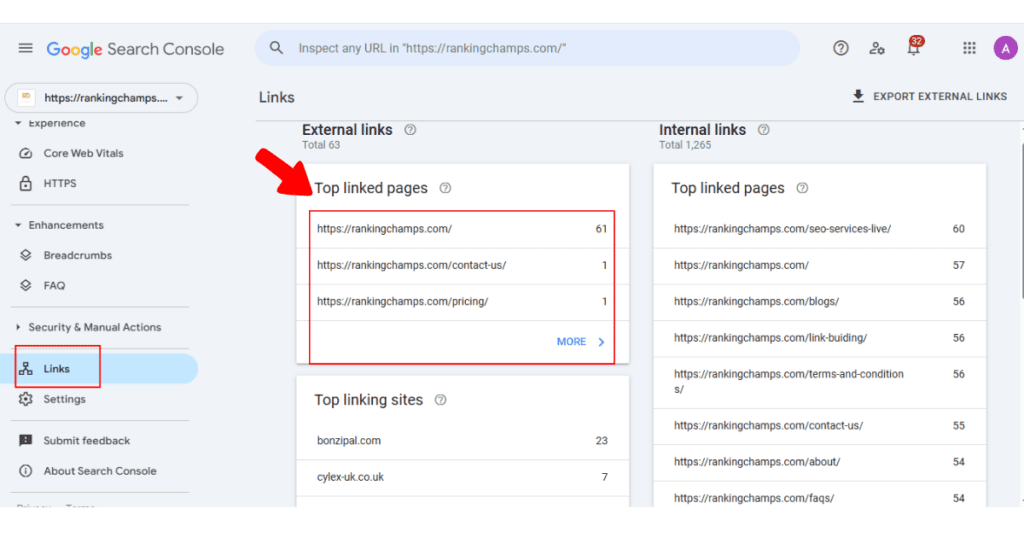Click the chevron next to MORE

pos(601,342)
